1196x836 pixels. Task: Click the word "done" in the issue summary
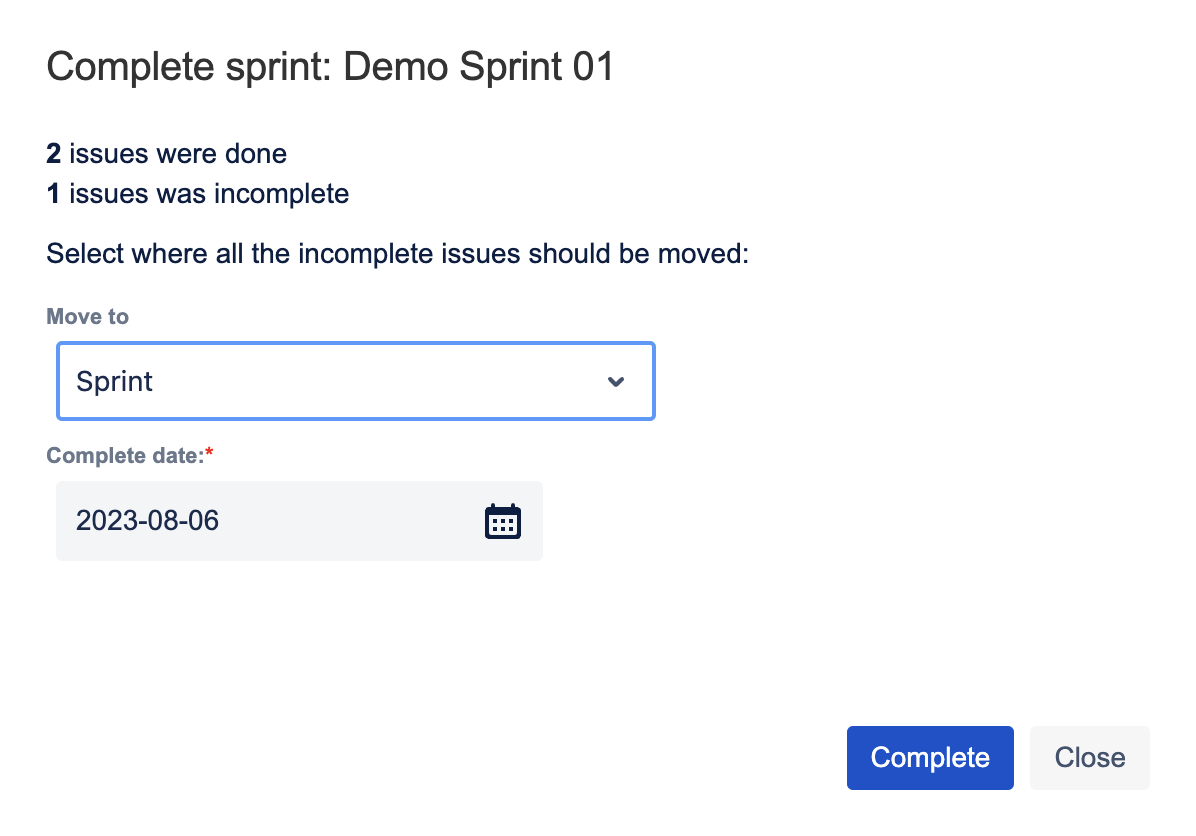pos(258,154)
